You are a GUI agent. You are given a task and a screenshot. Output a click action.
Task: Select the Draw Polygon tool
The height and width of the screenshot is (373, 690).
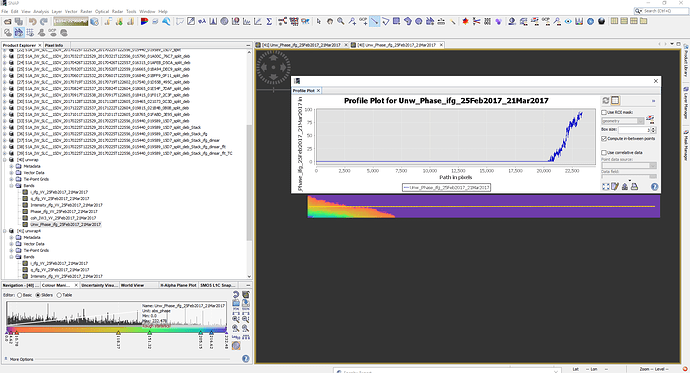[407, 21]
